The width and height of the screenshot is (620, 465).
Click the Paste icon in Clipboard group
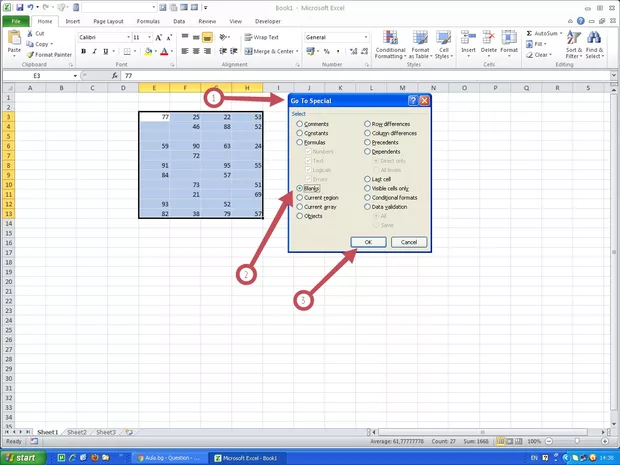tap(14, 40)
